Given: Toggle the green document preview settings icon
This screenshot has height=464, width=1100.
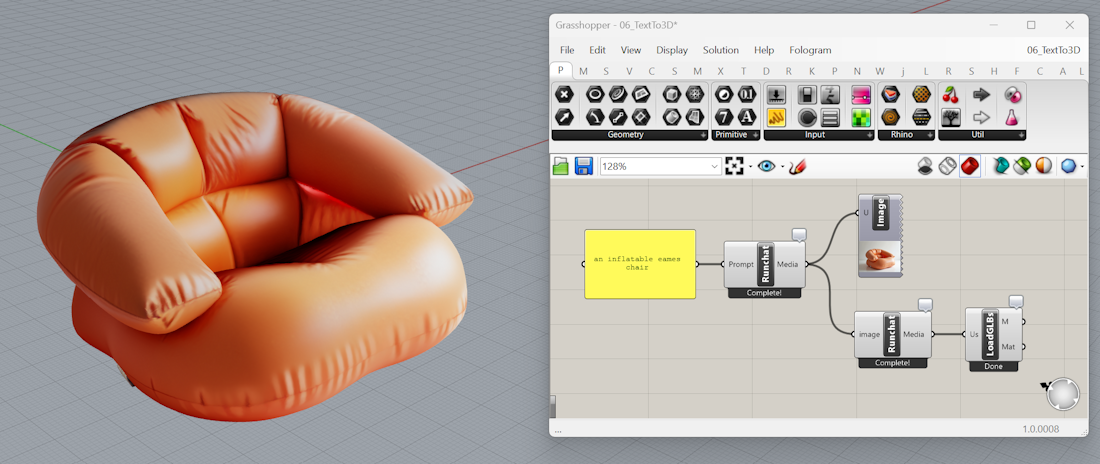Looking at the screenshot, I should [x=1022, y=166].
